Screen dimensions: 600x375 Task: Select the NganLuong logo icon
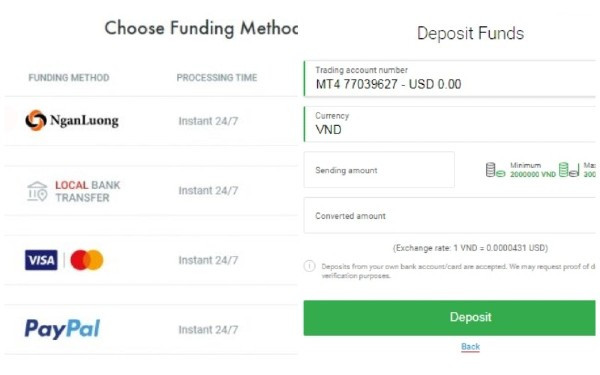[36, 121]
